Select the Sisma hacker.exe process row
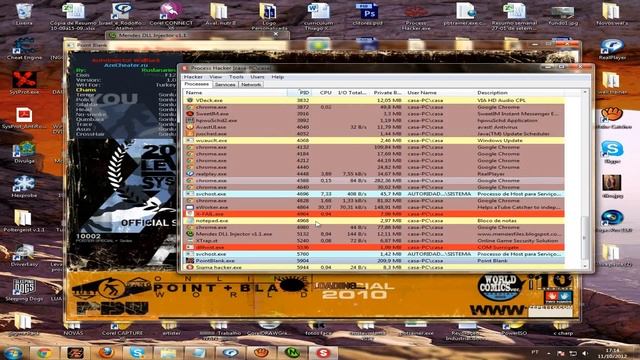 tap(374, 267)
